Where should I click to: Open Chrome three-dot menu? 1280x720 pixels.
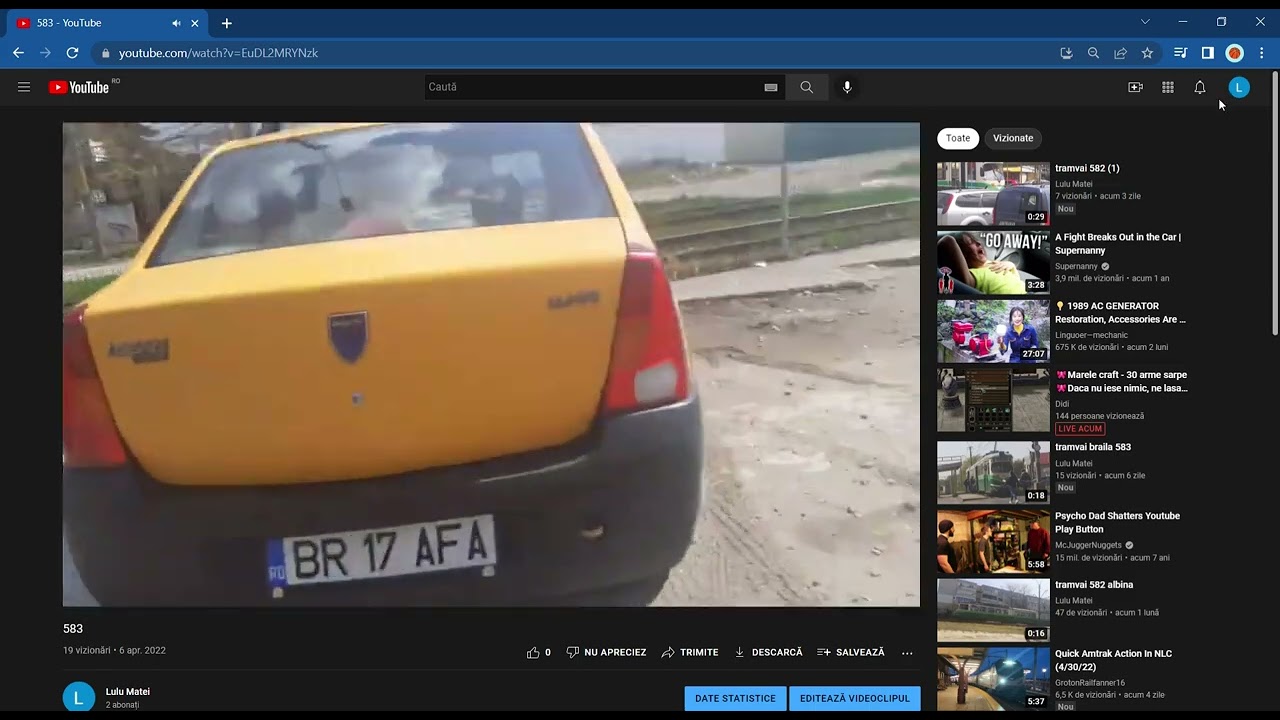1262,53
